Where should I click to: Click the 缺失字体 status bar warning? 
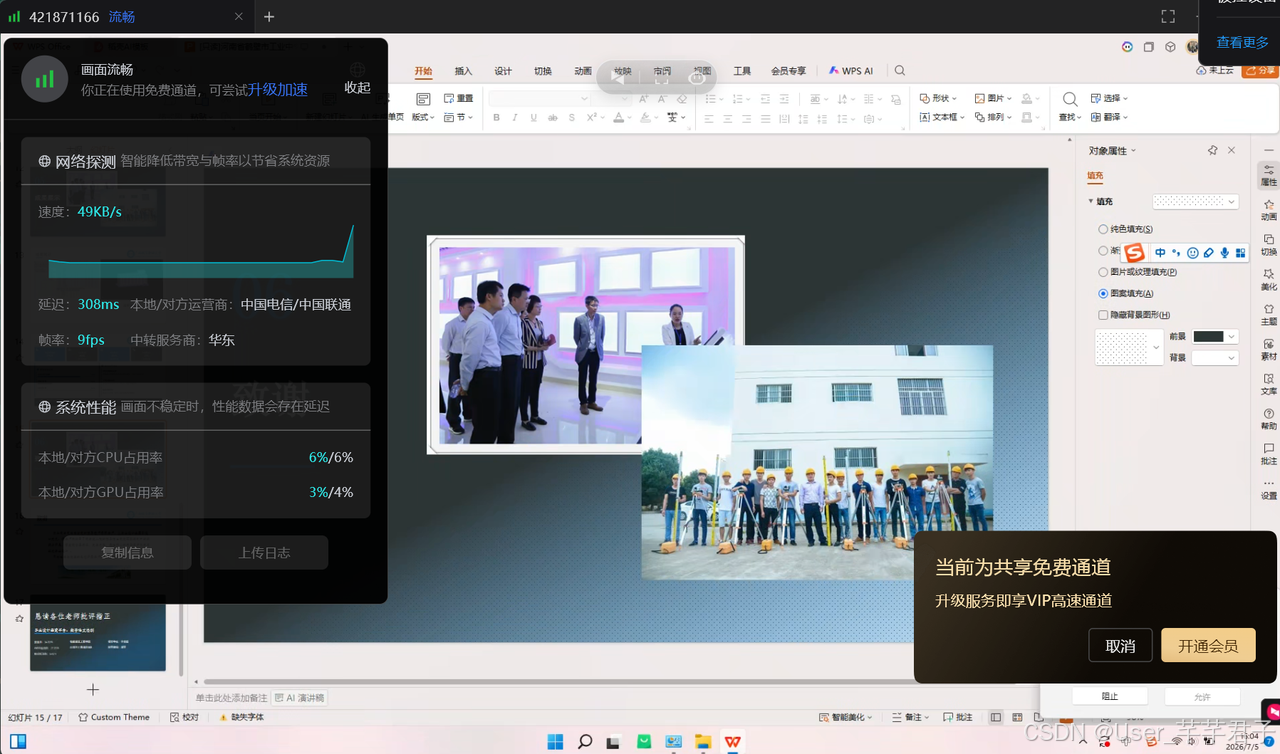pyautogui.click(x=241, y=717)
